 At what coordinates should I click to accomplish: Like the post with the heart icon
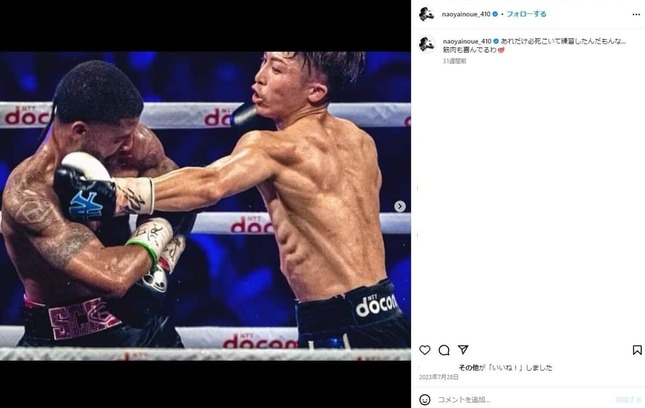[x=425, y=350]
